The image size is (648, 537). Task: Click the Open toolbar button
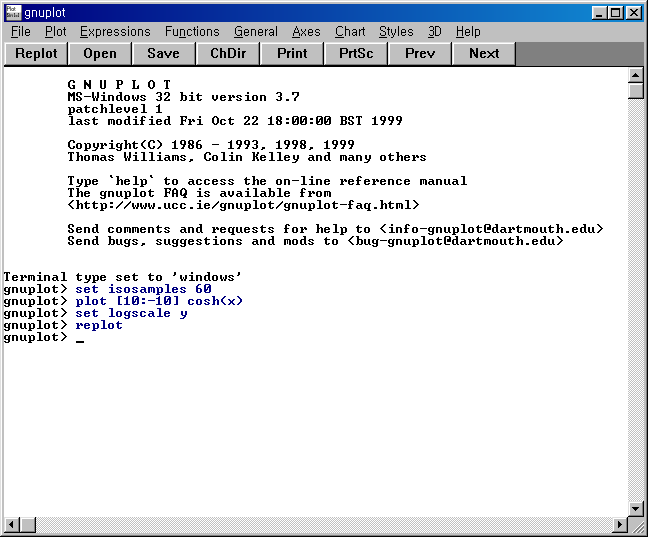pos(100,54)
